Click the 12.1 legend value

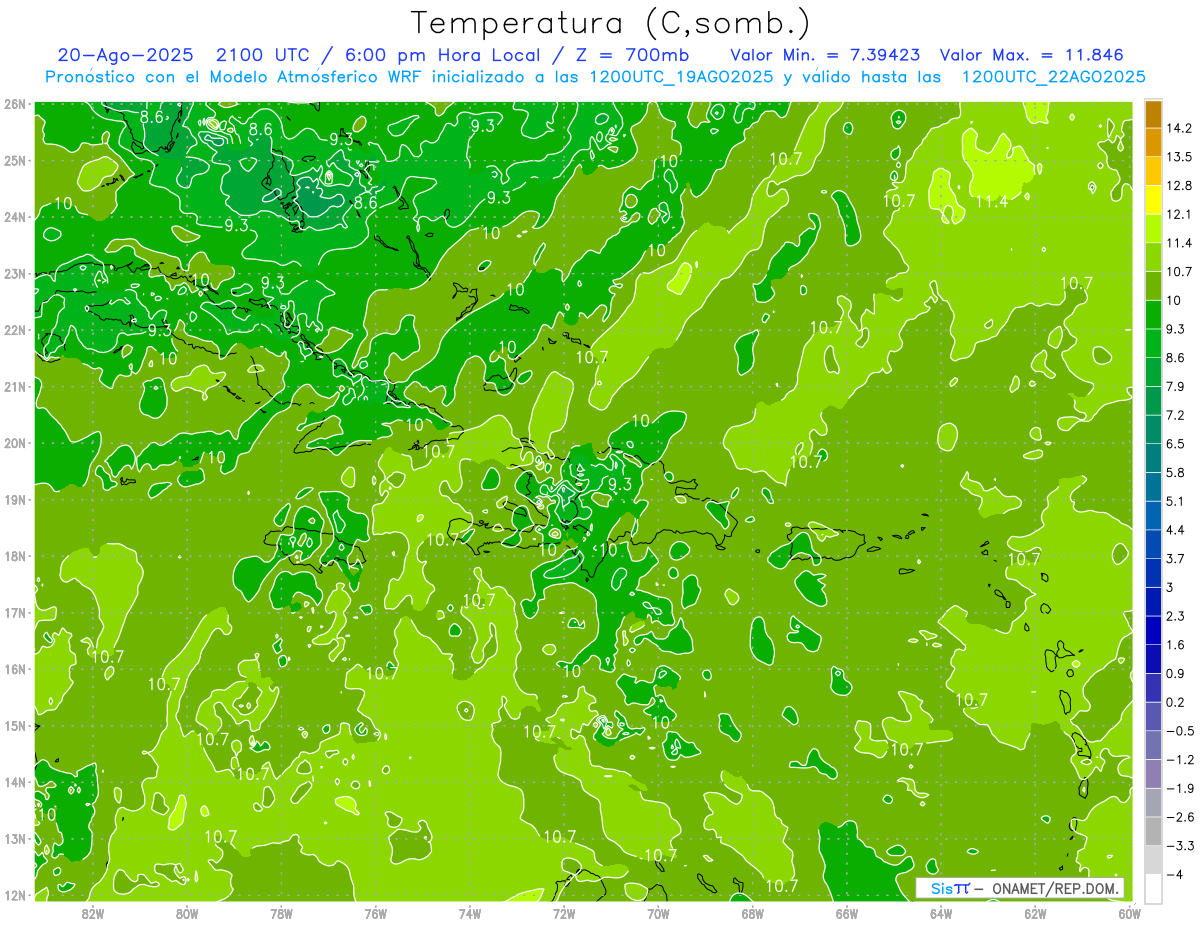click(x=1178, y=215)
